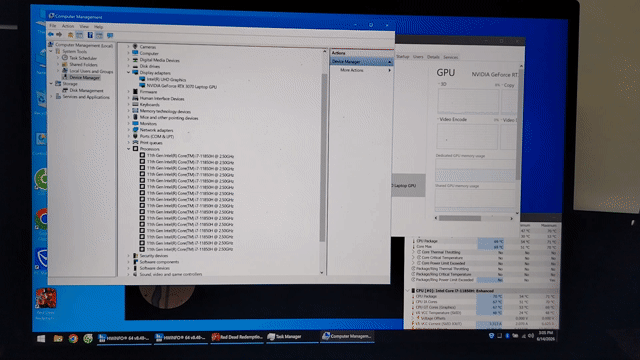Open File Explorer from the taskbar
Screen dimensions: 640x360
point(58,338)
